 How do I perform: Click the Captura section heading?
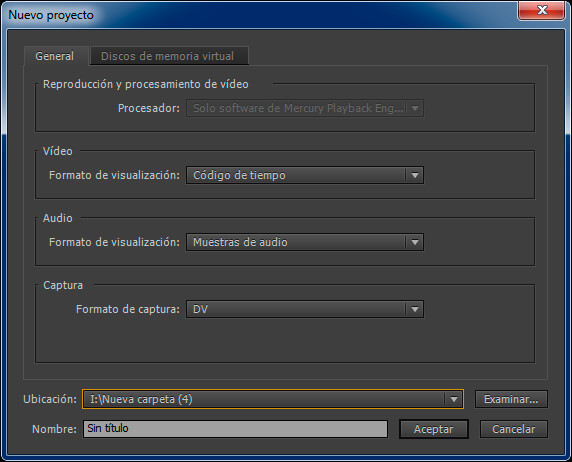click(x=63, y=285)
